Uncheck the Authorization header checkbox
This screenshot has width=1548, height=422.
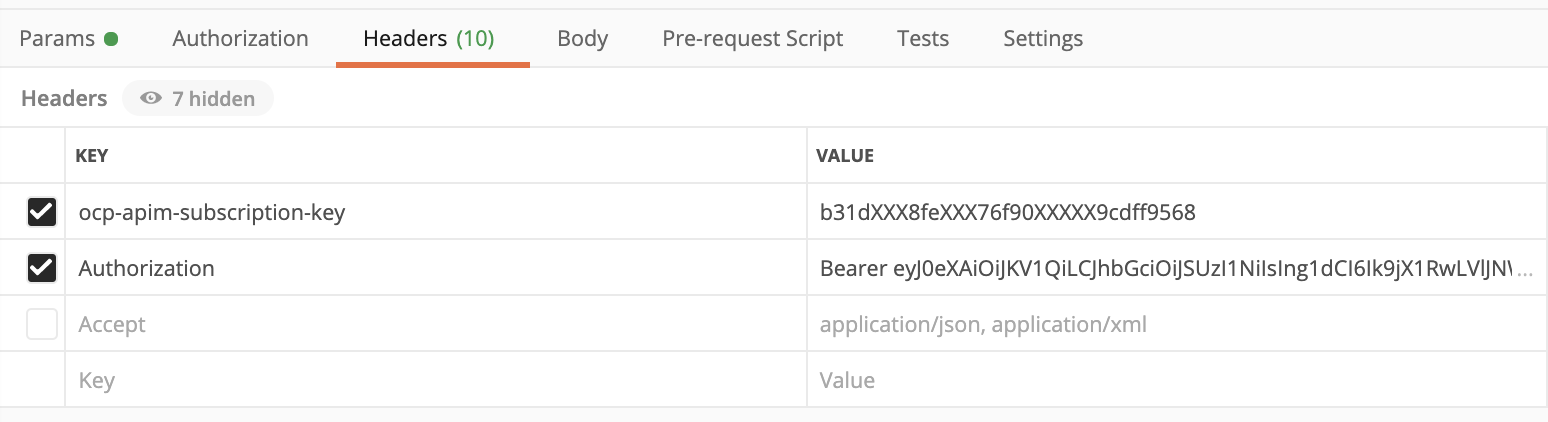click(x=41, y=268)
